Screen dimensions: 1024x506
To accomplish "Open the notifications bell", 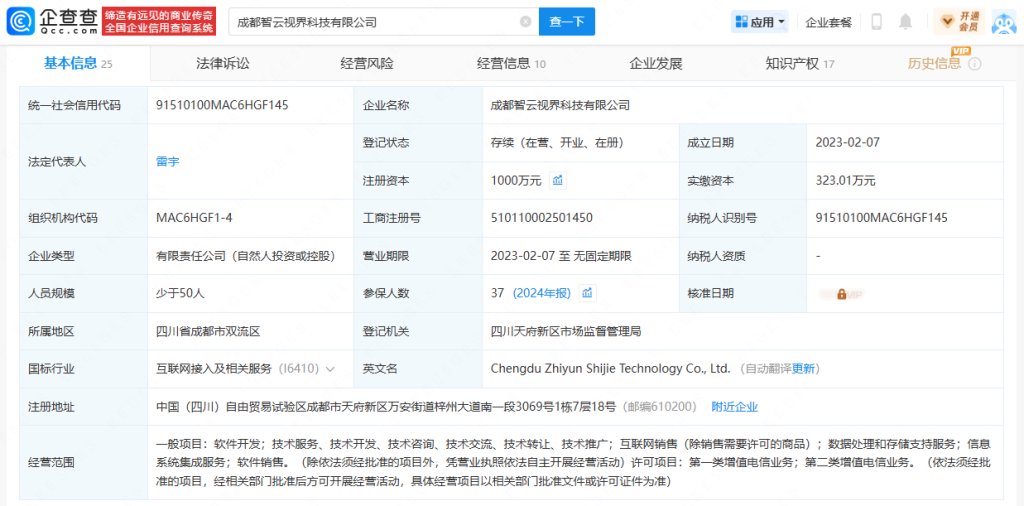I will point(906,22).
